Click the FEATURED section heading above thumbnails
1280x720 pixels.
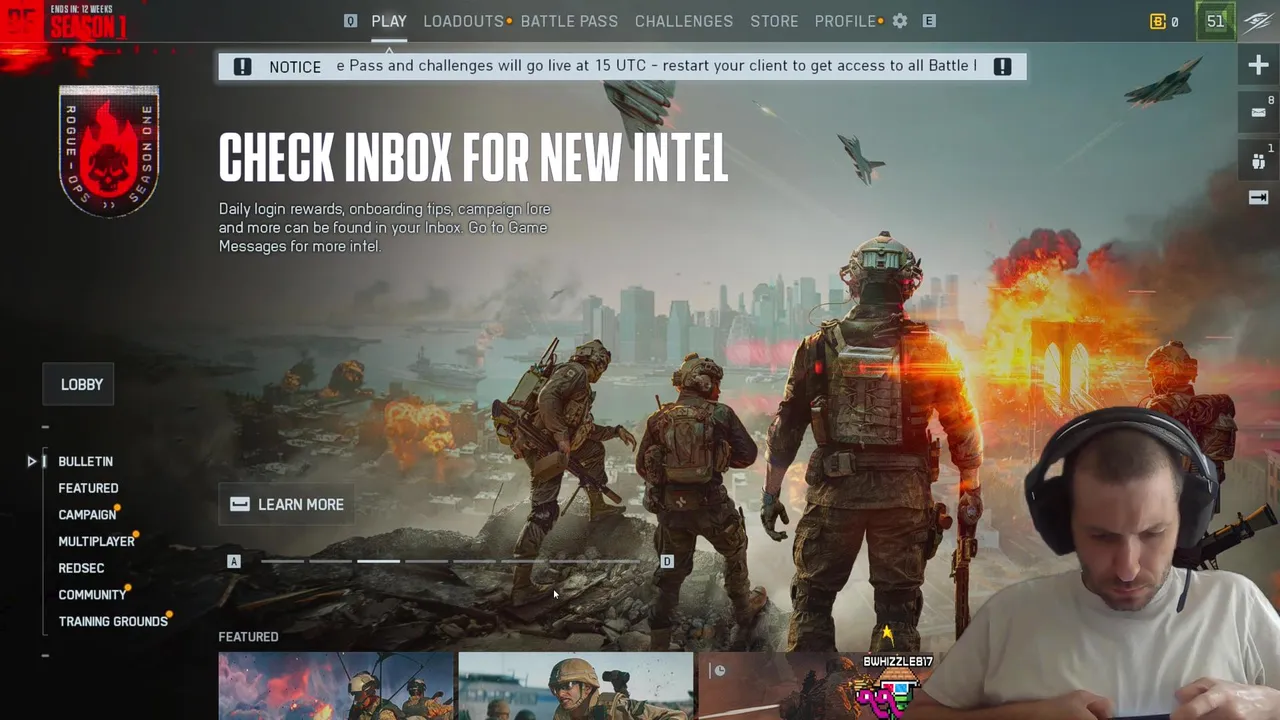248,637
